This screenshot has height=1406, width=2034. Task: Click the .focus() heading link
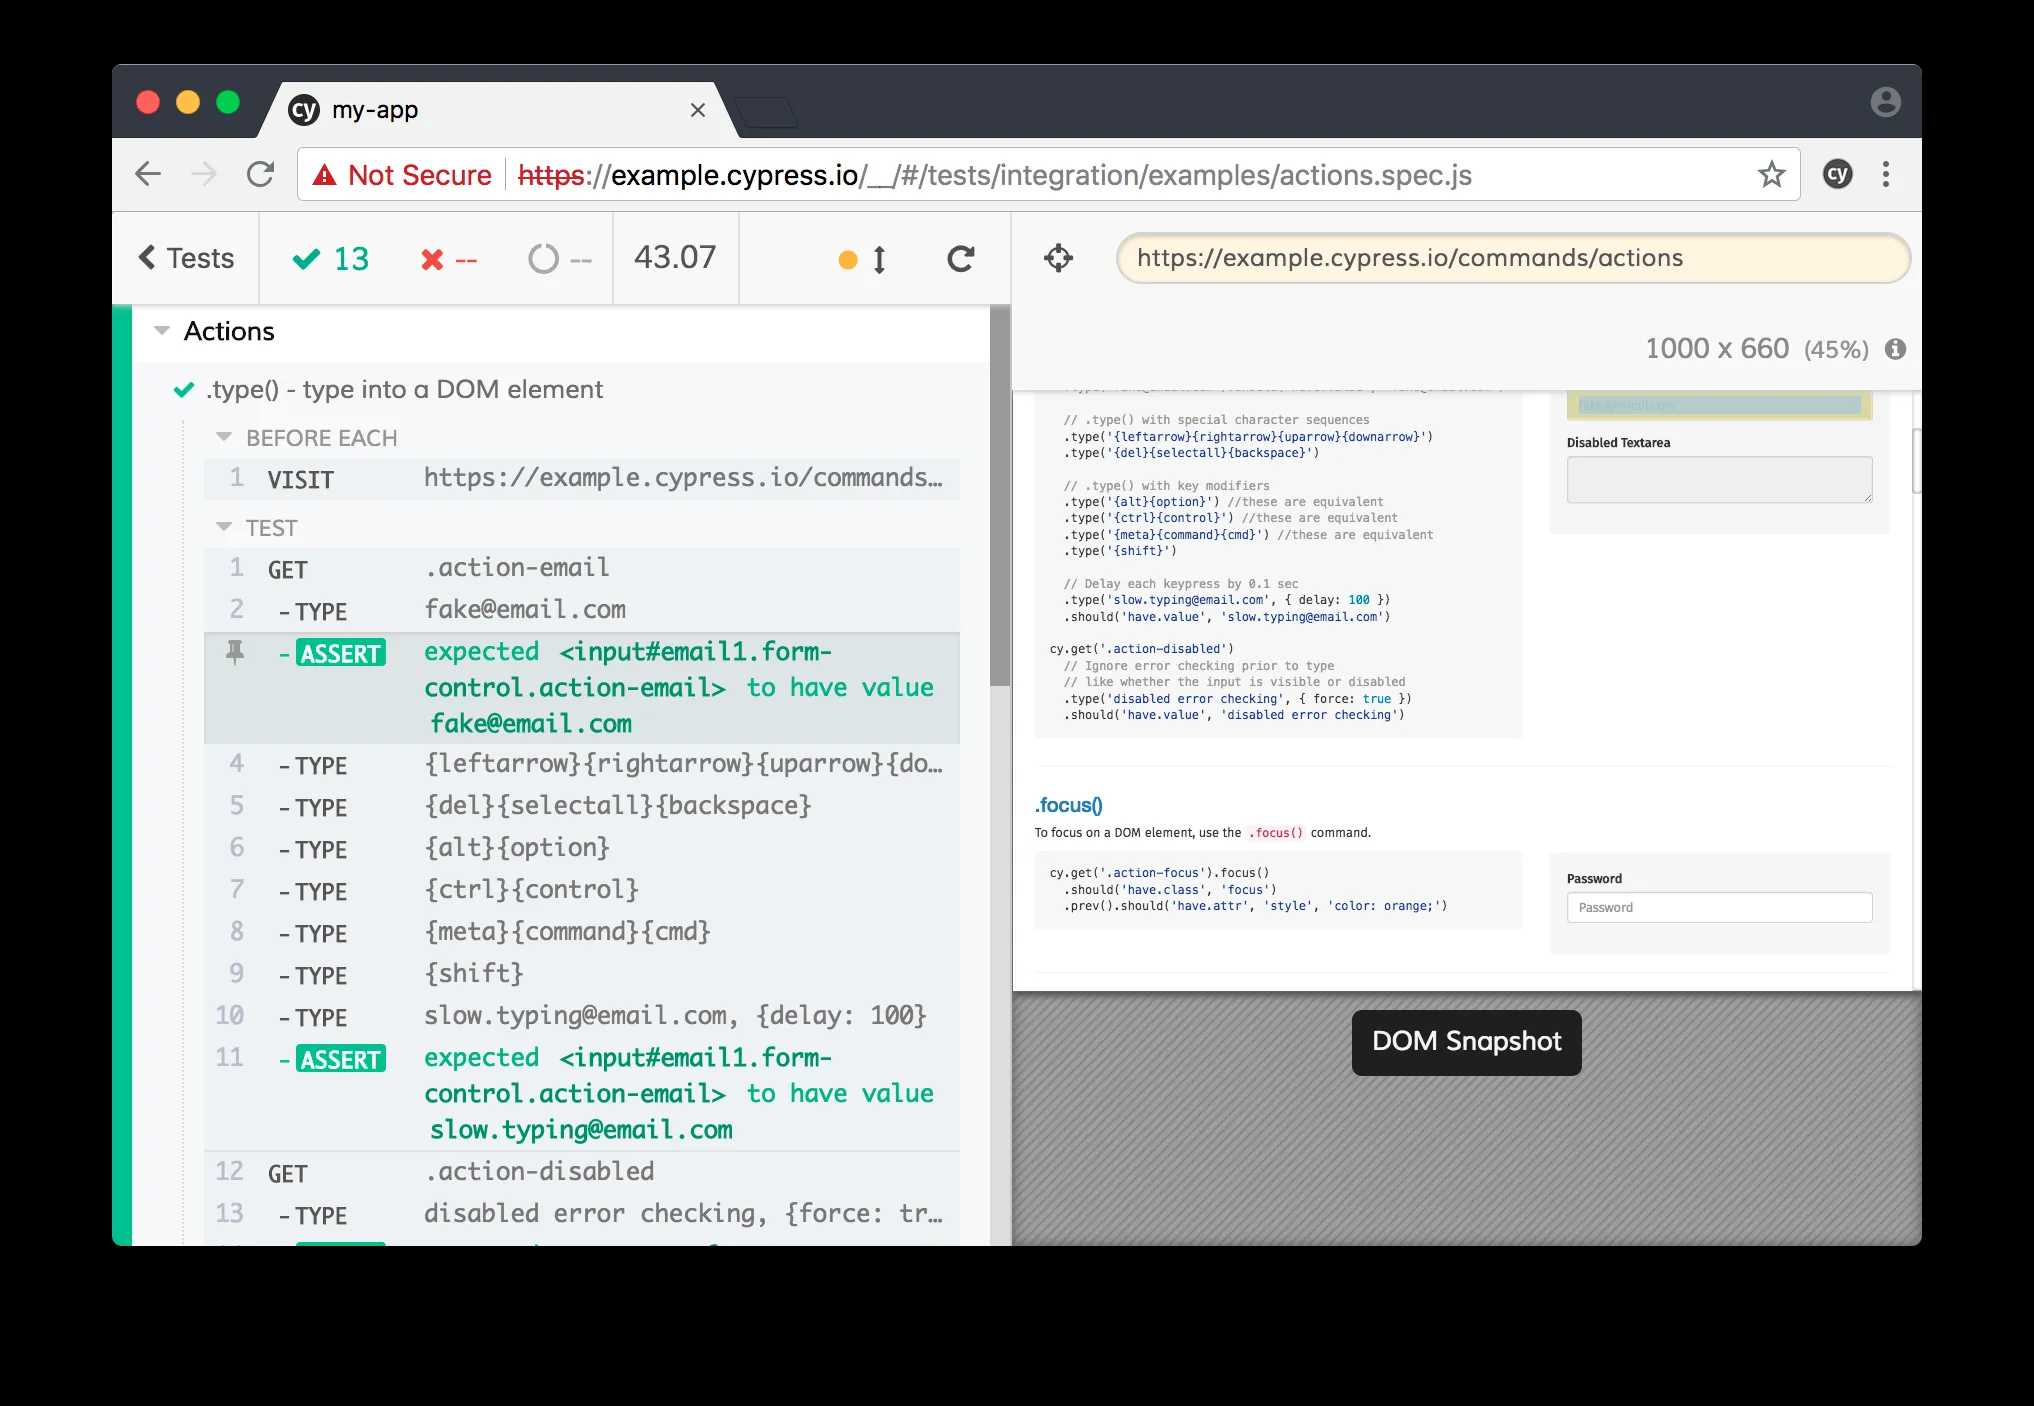[x=1068, y=805]
